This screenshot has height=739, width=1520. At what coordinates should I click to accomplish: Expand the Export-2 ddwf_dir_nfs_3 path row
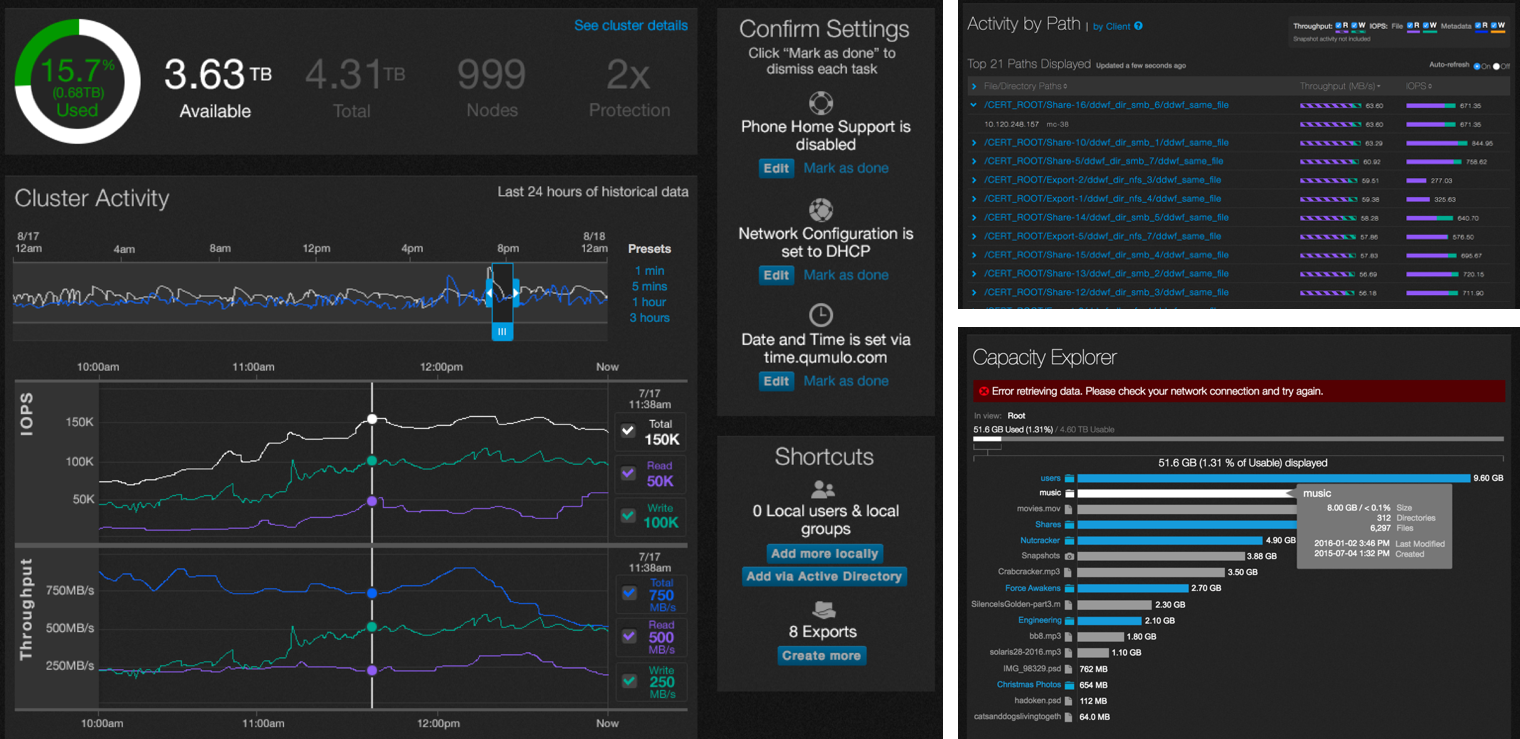coord(974,180)
